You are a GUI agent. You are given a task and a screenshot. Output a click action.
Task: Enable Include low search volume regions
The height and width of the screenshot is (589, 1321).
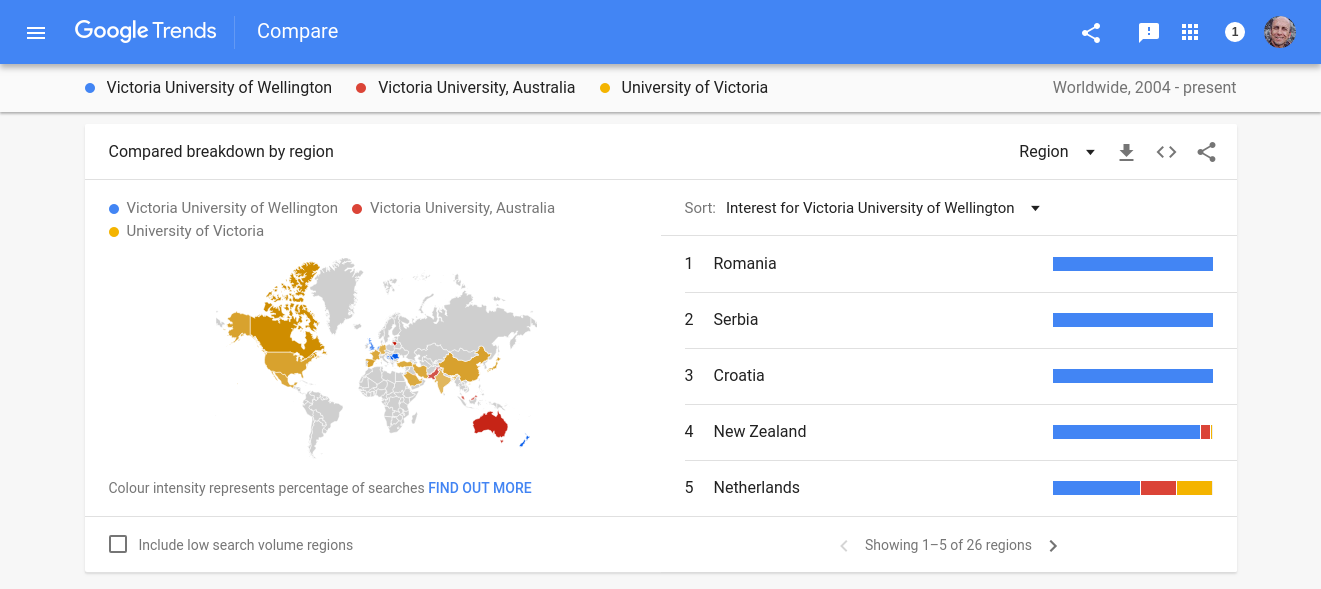tap(118, 545)
